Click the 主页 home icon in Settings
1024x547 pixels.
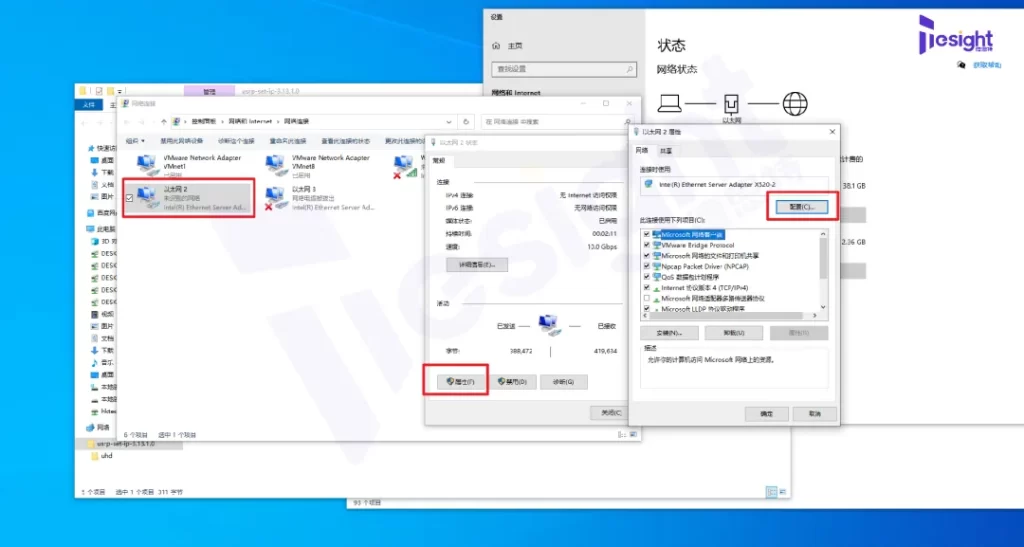496,46
